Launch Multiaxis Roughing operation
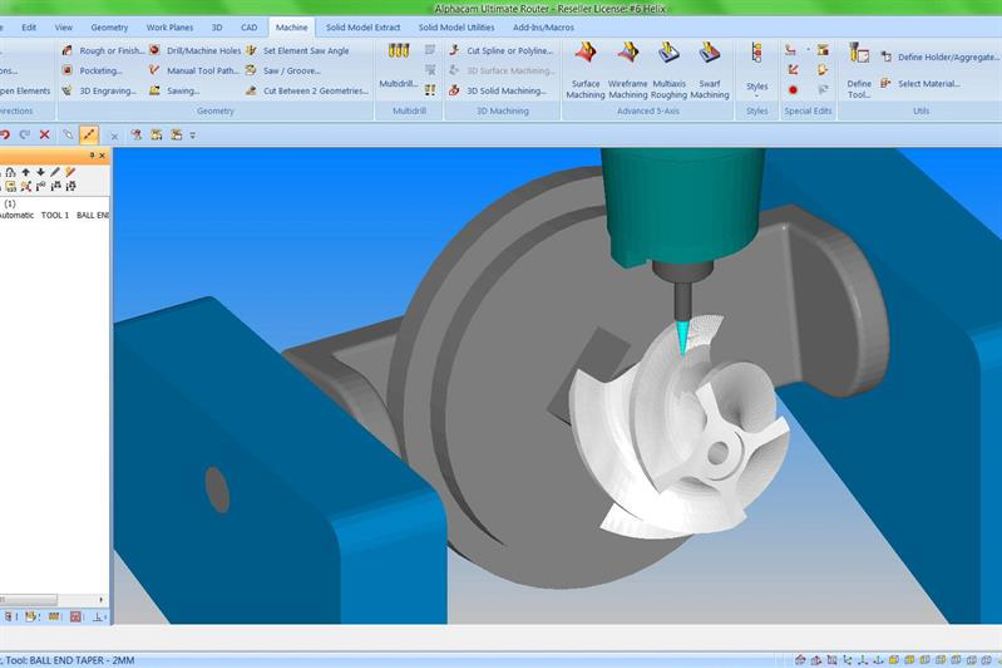 tap(668, 70)
